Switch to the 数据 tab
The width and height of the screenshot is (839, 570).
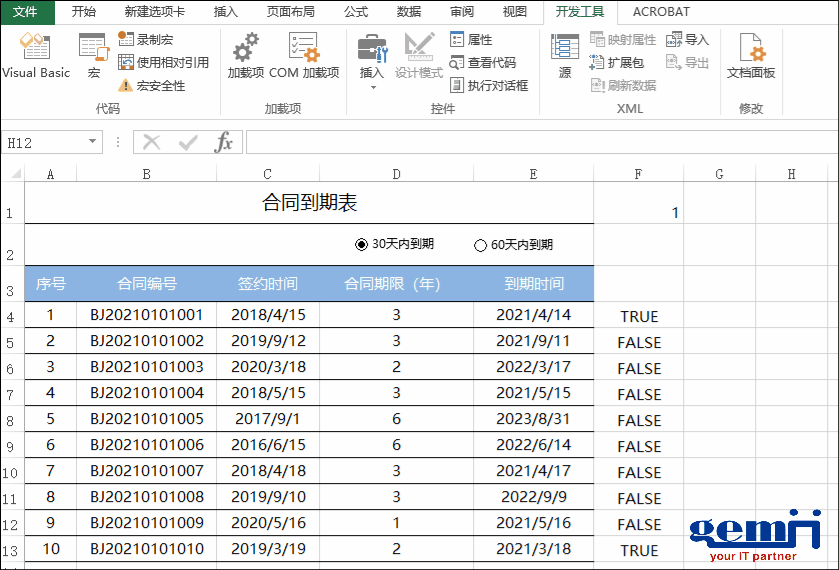[x=409, y=12]
